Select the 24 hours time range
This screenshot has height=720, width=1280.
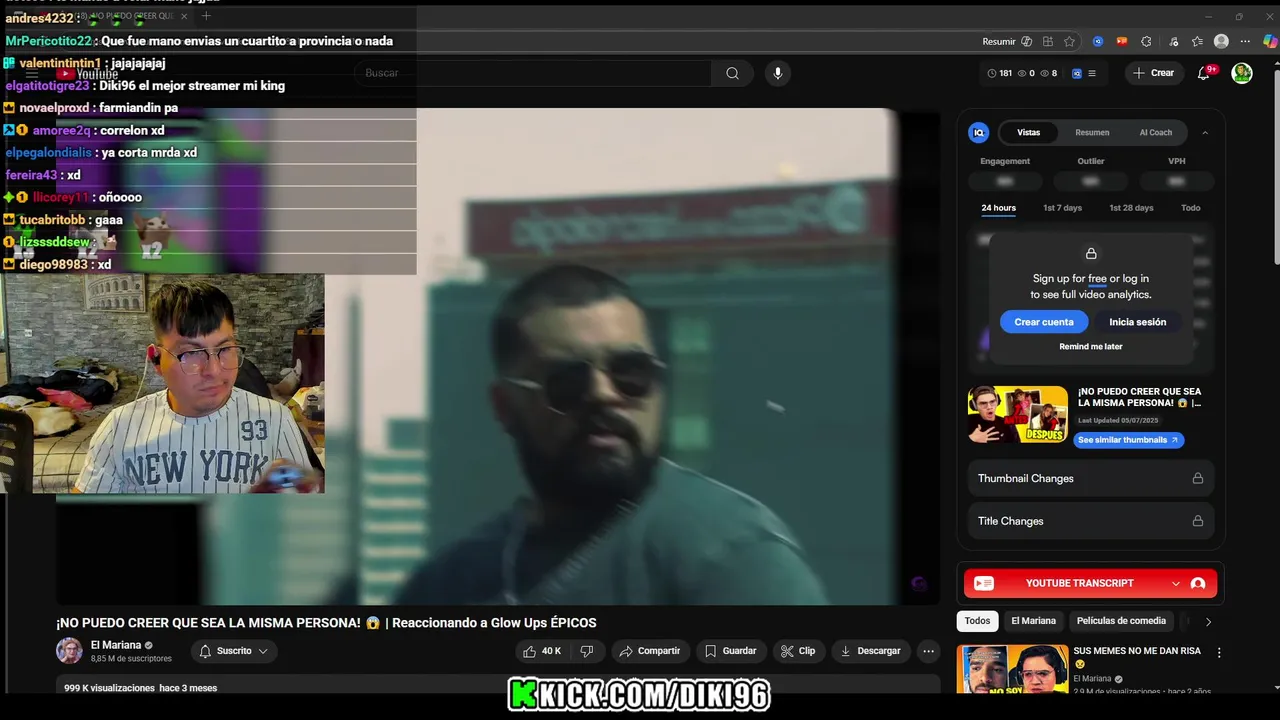point(998,208)
